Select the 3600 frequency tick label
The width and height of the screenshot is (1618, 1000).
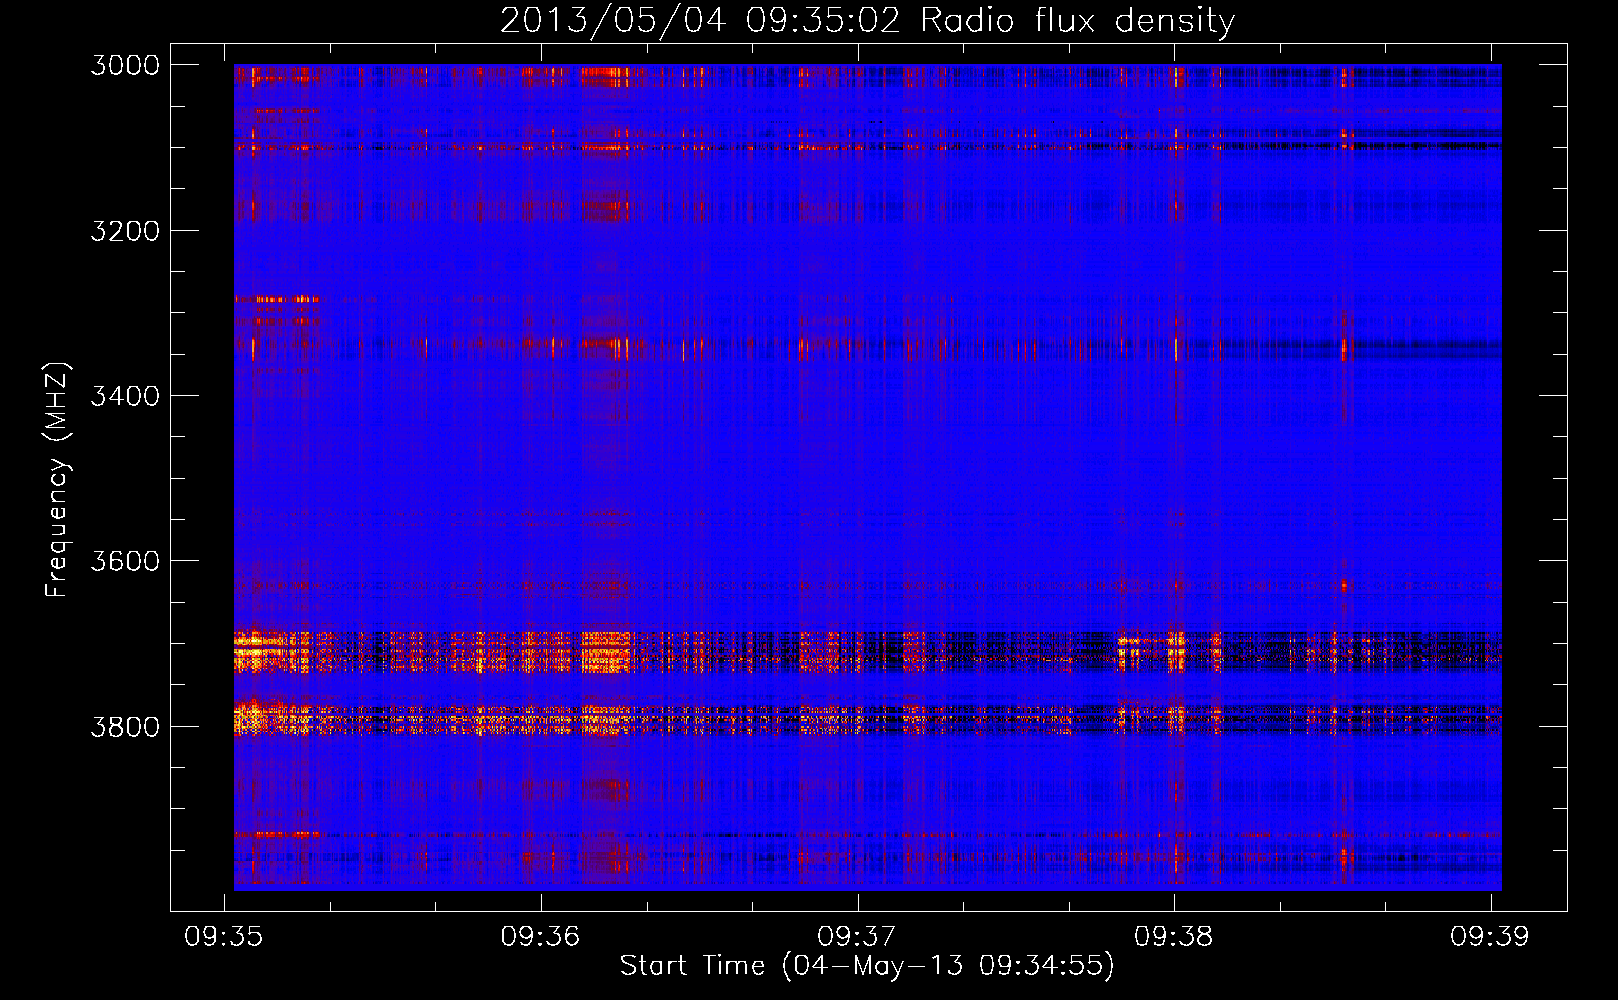(125, 561)
